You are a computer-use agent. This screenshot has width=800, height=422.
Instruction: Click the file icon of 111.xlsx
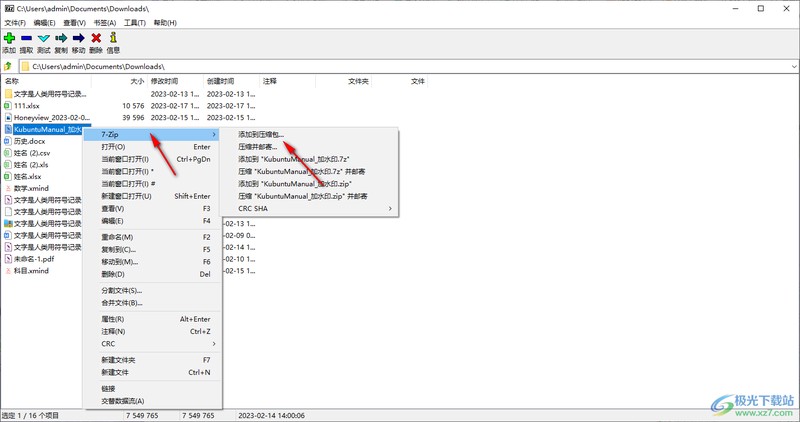point(8,106)
